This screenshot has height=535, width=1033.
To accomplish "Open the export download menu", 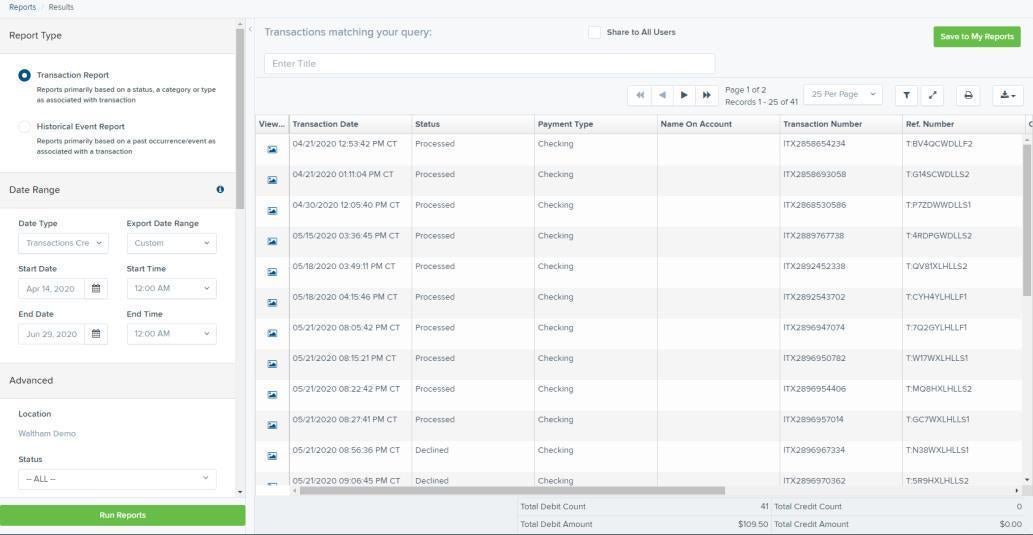I will coord(1008,95).
